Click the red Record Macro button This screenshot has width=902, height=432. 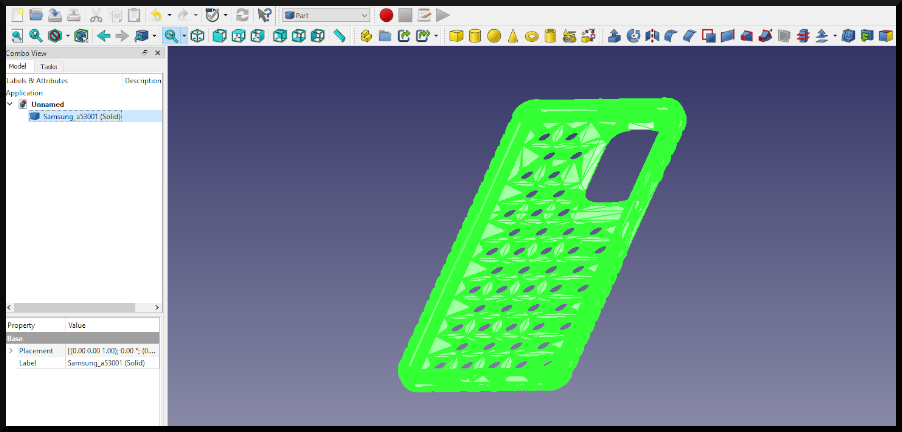click(387, 15)
